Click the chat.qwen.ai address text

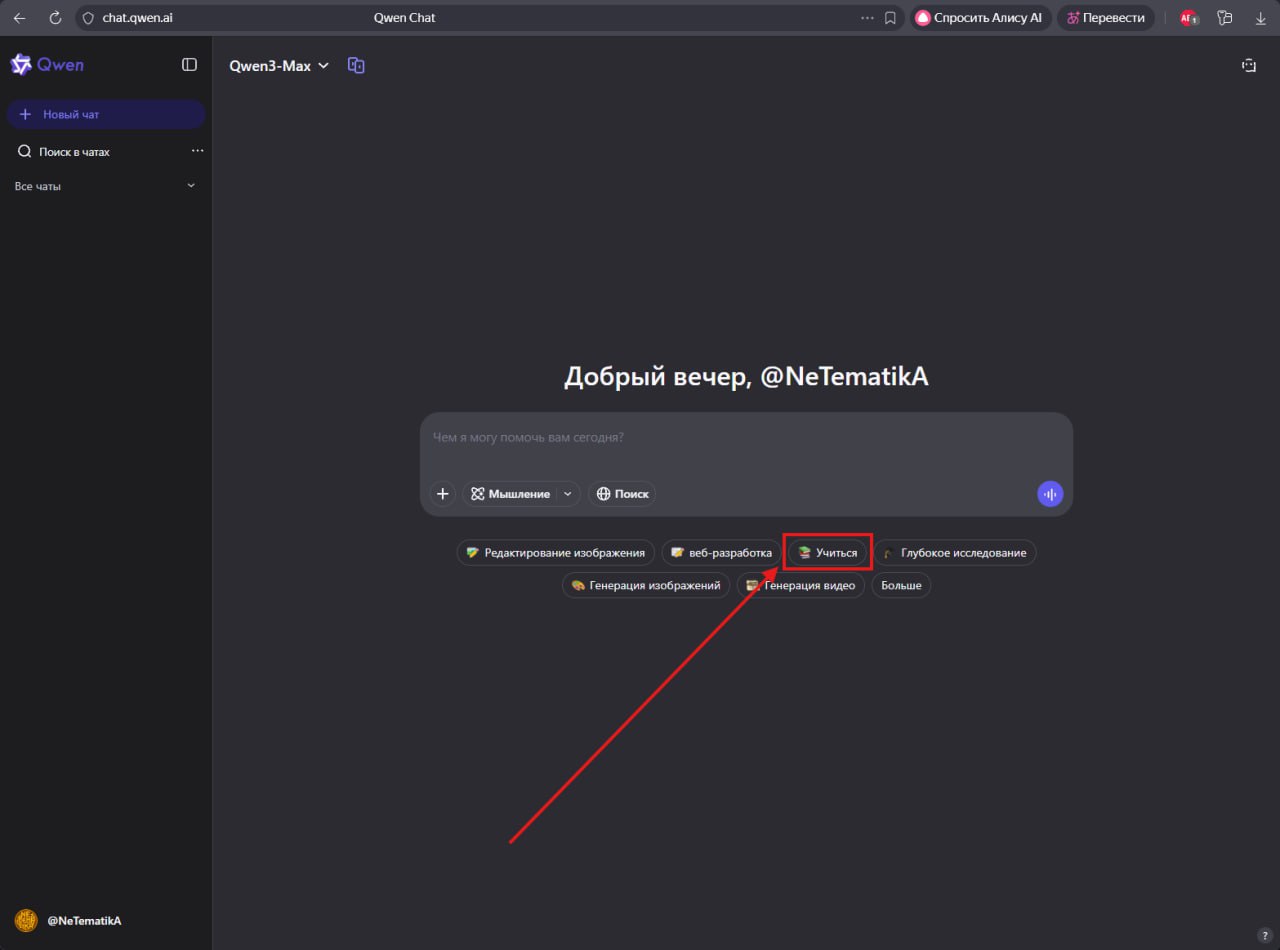(138, 18)
